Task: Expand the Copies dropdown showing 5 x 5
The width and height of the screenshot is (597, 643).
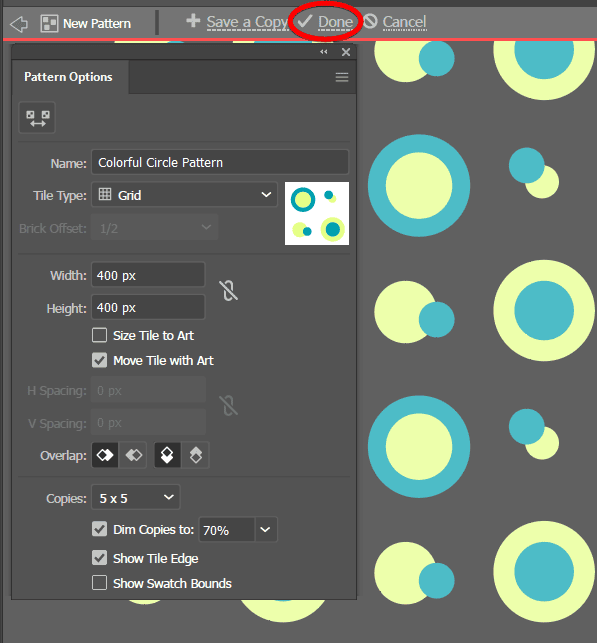Action: click(136, 497)
